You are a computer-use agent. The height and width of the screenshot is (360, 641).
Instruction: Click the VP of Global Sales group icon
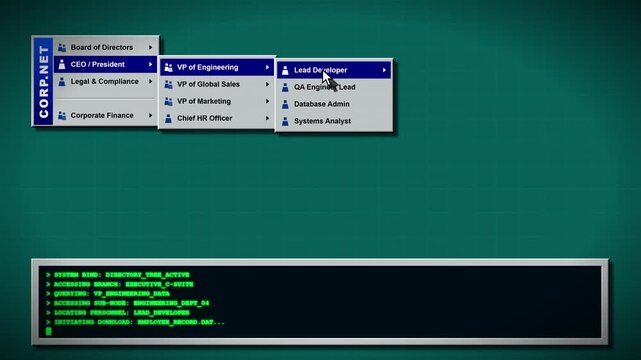click(168, 85)
